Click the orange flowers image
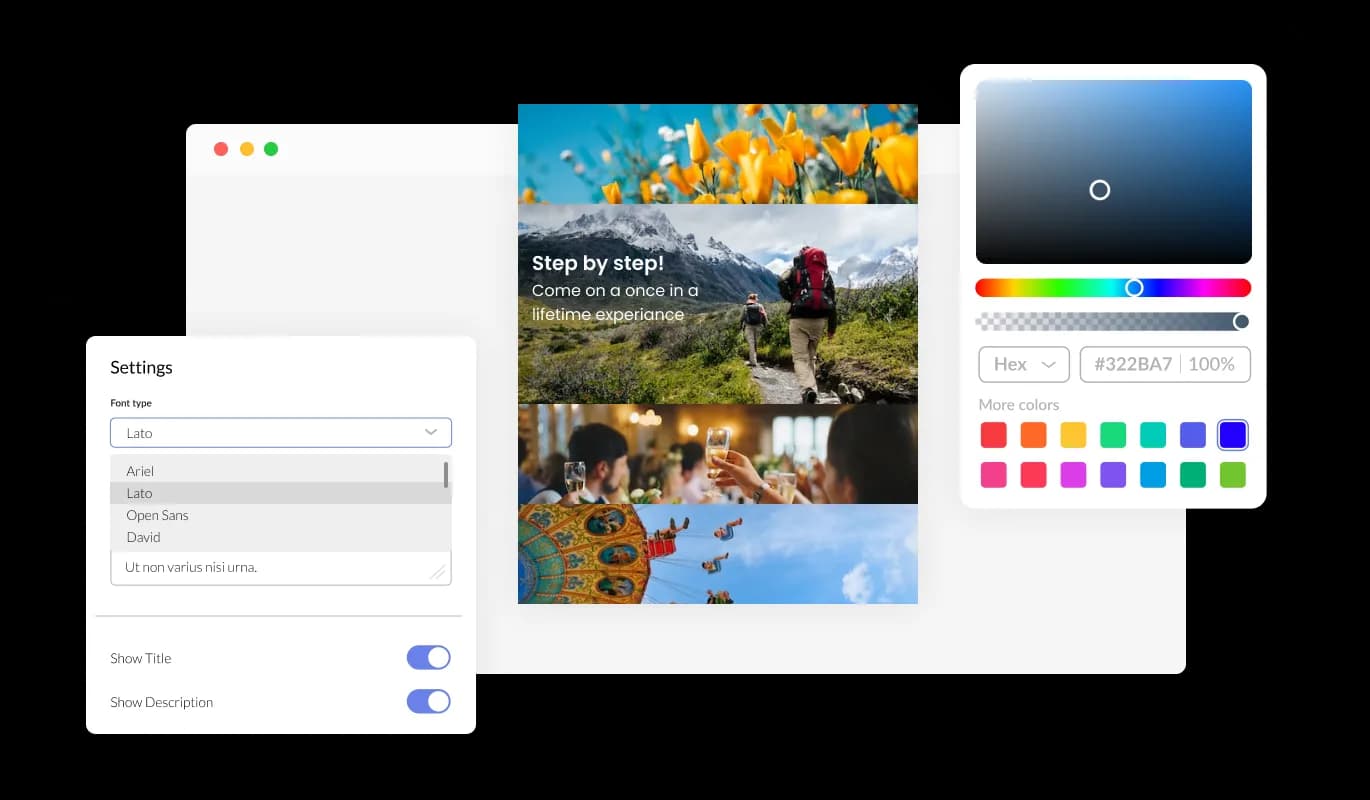This screenshot has width=1370, height=800. (x=717, y=154)
